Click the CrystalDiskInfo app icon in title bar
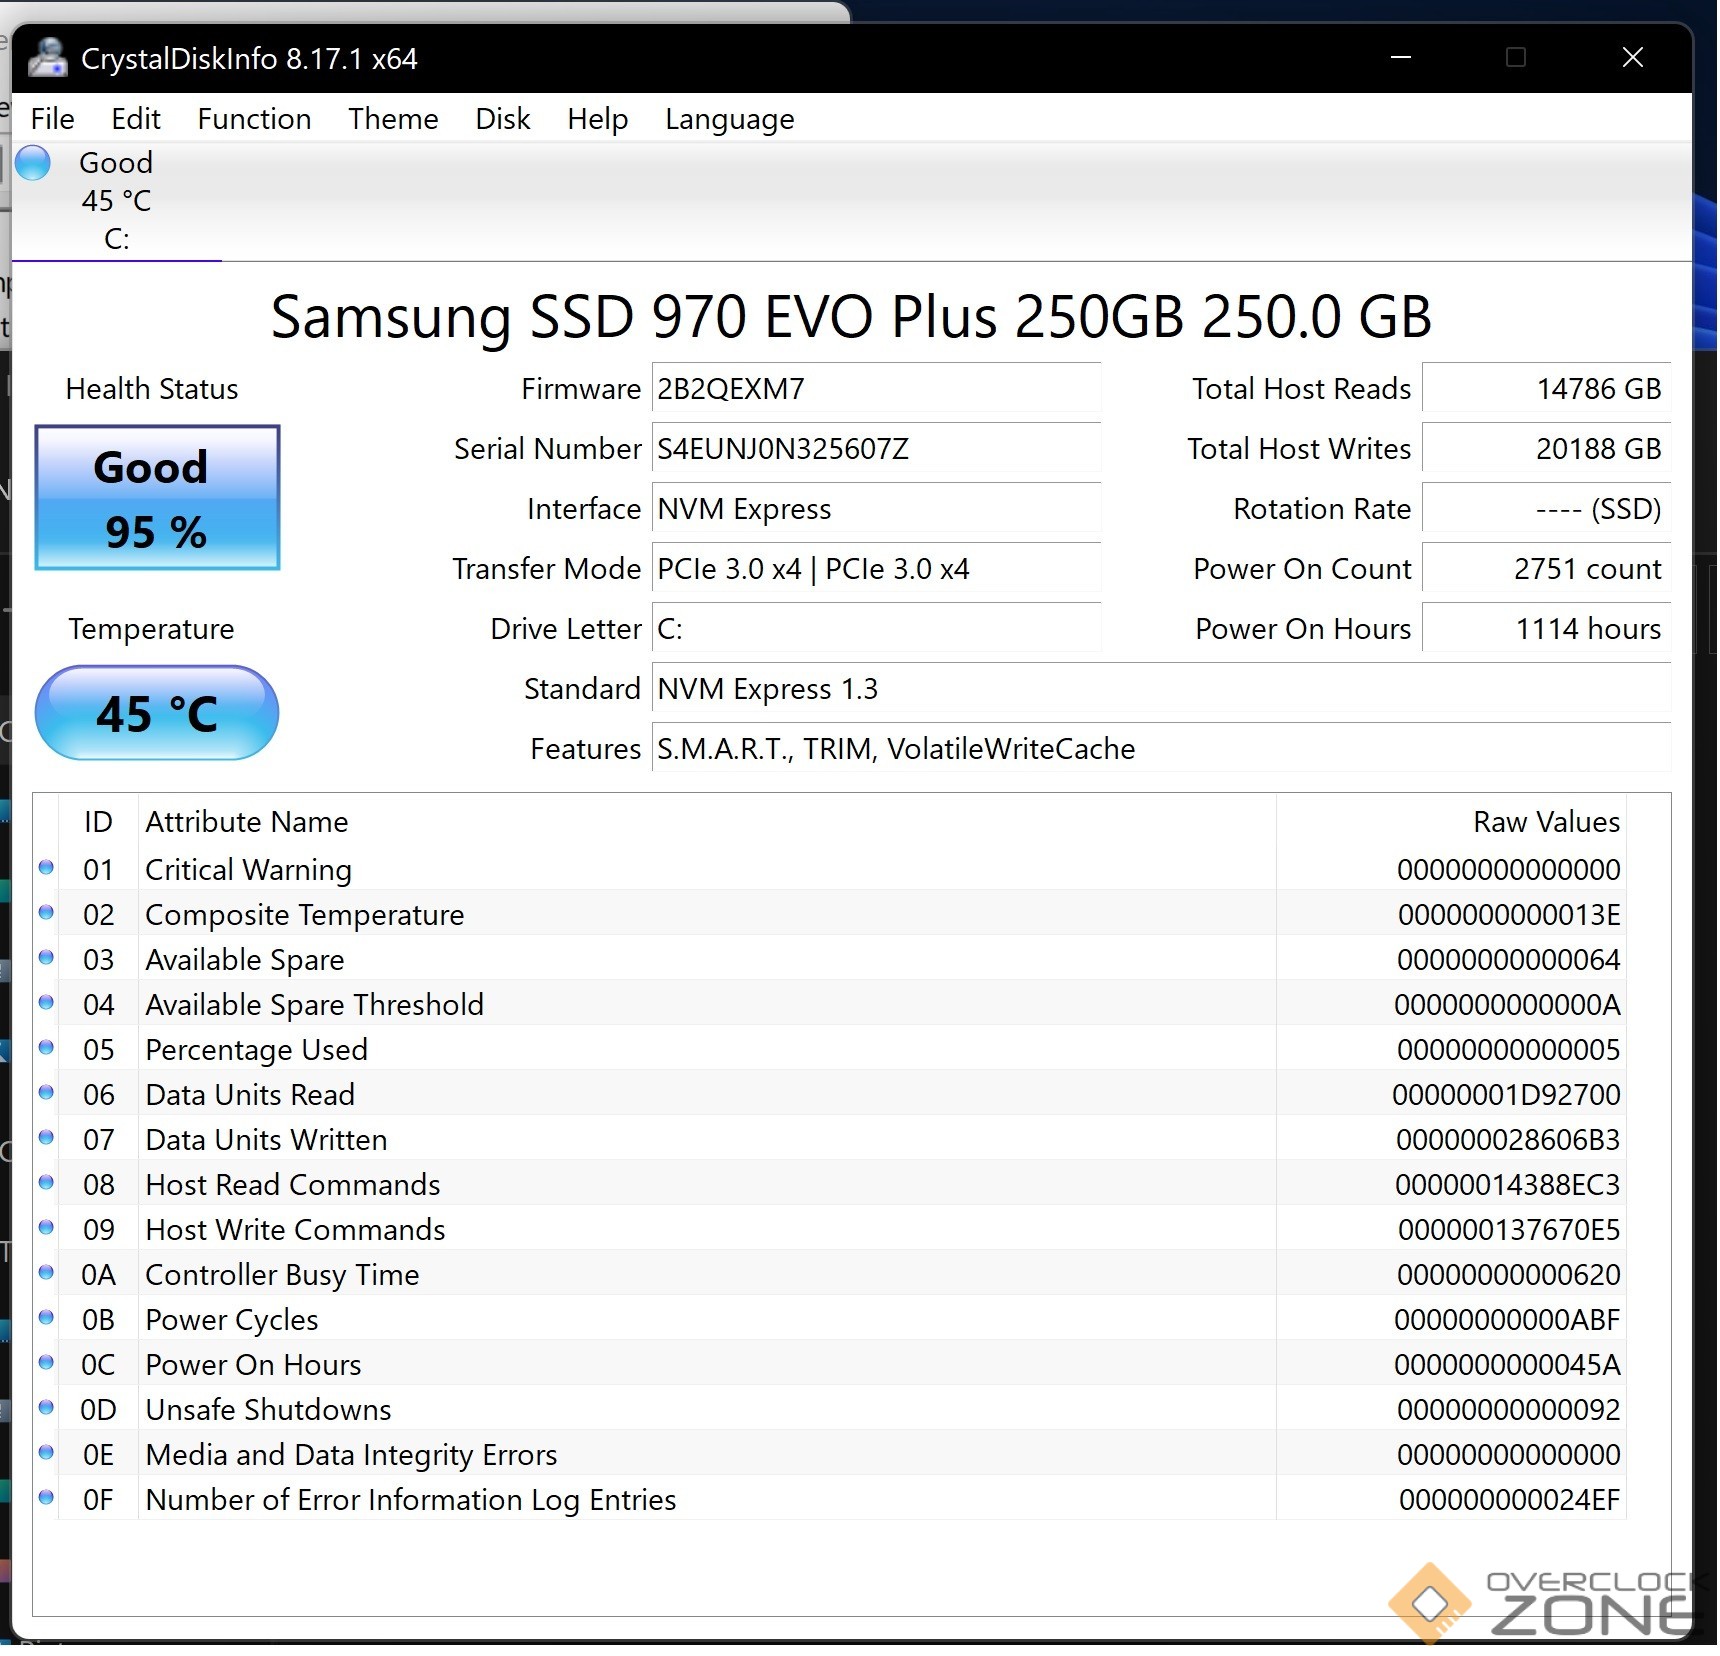 [x=47, y=58]
